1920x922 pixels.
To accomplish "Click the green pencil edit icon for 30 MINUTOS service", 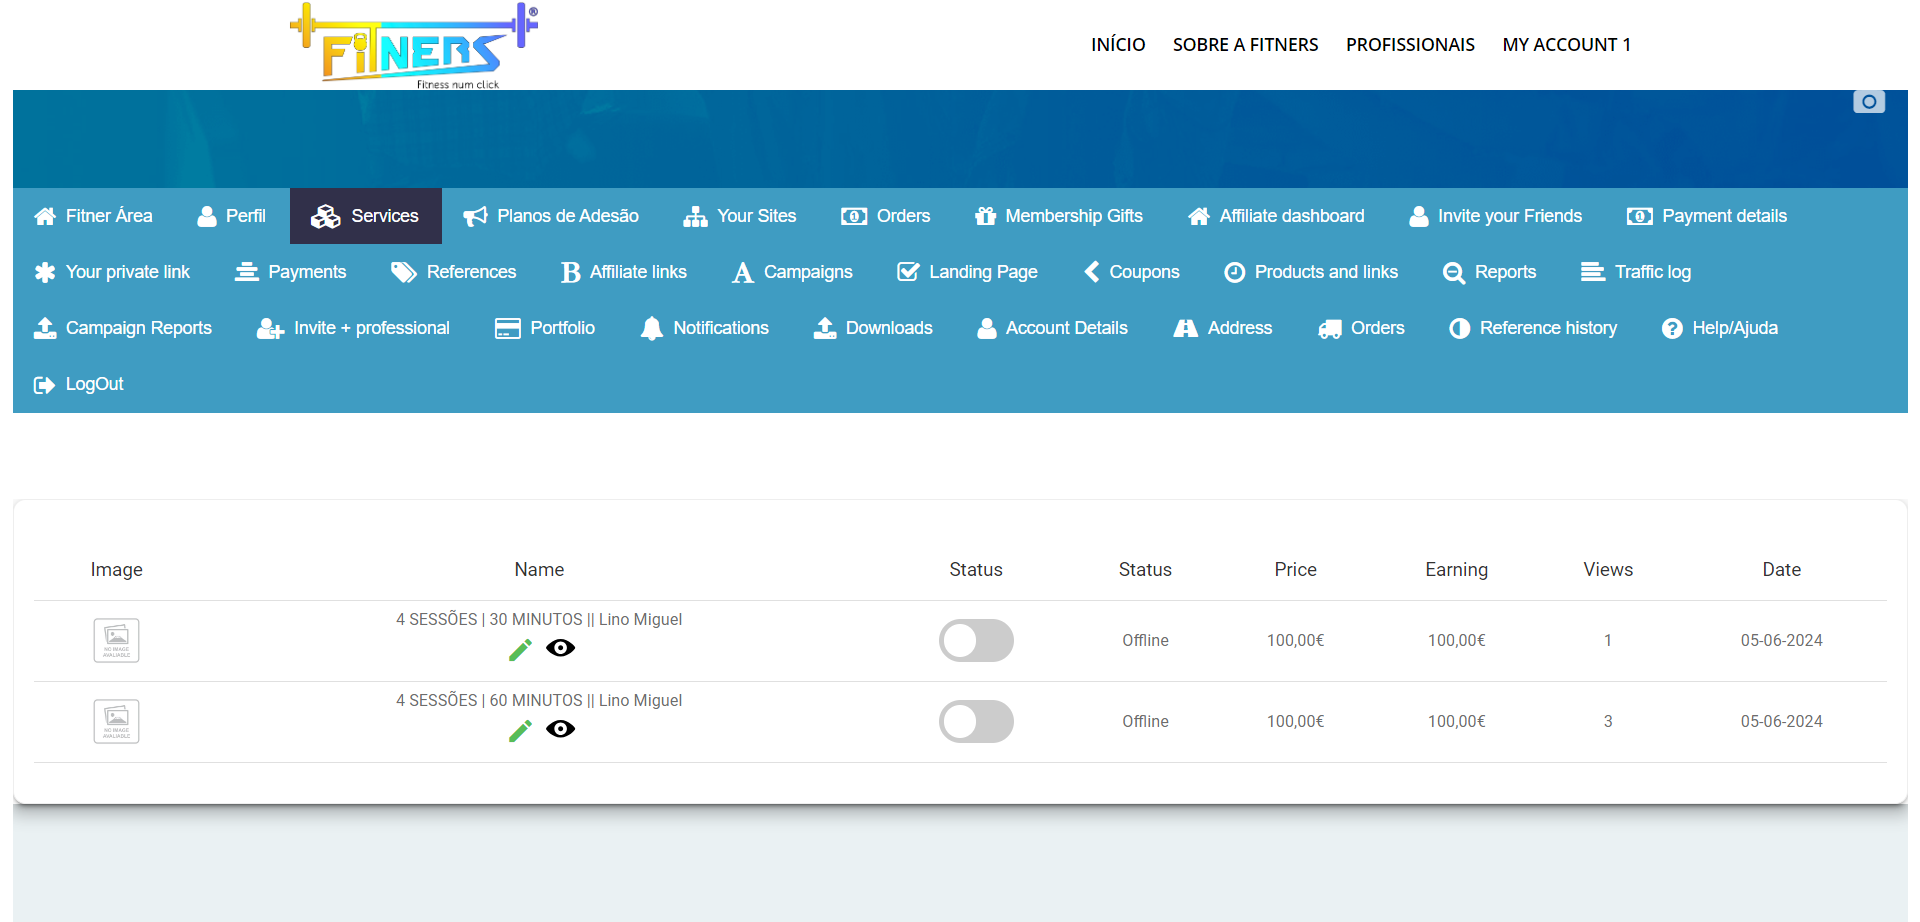I will [x=520, y=650].
